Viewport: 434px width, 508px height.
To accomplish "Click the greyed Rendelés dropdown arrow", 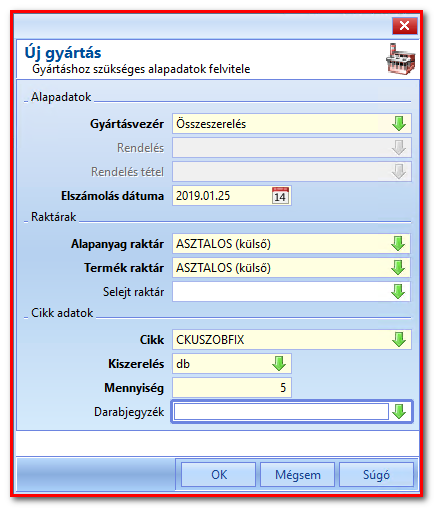I will coord(399,148).
